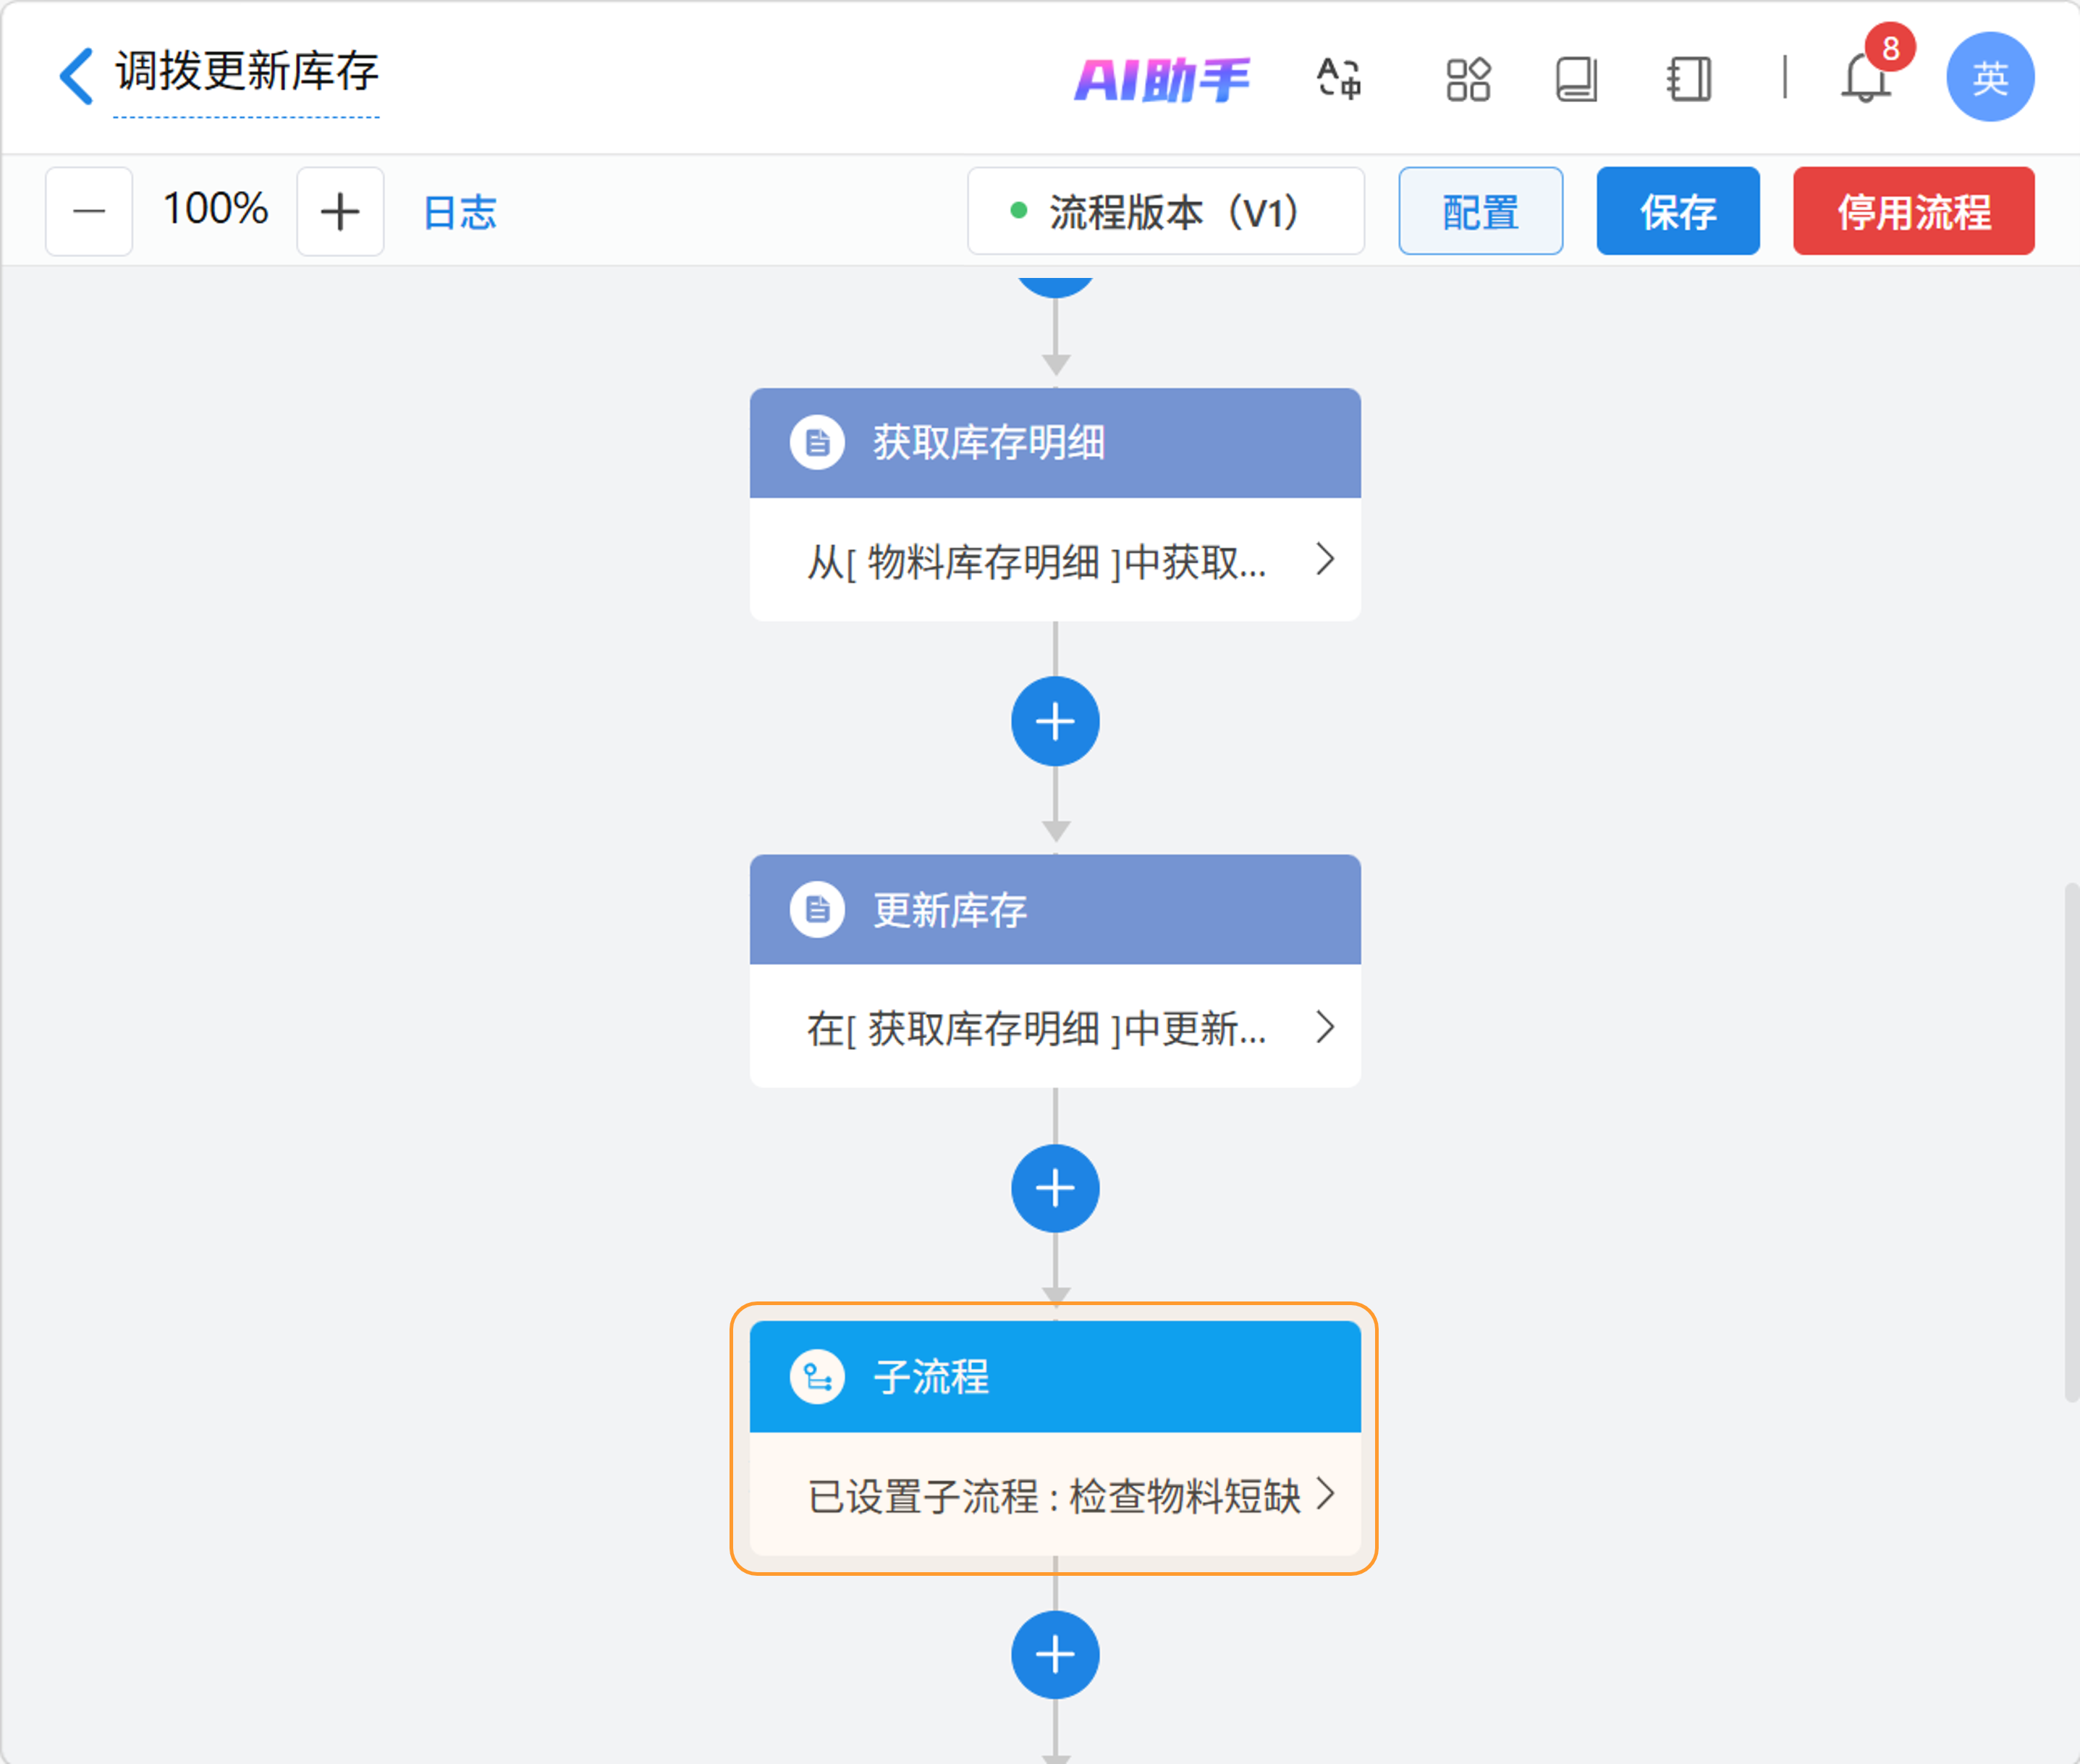2080x1764 pixels.
Task: Click the language translation icon
Action: (x=1339, y=78)
